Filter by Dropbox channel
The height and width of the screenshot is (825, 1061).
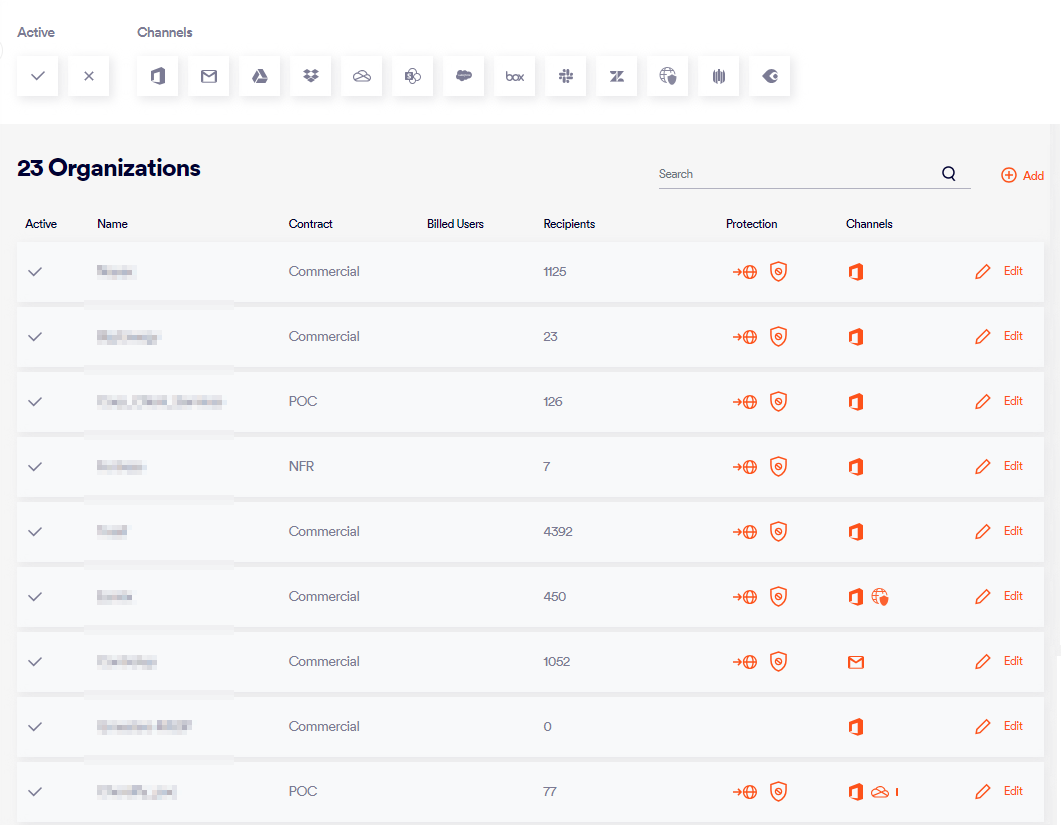point(311,76)
